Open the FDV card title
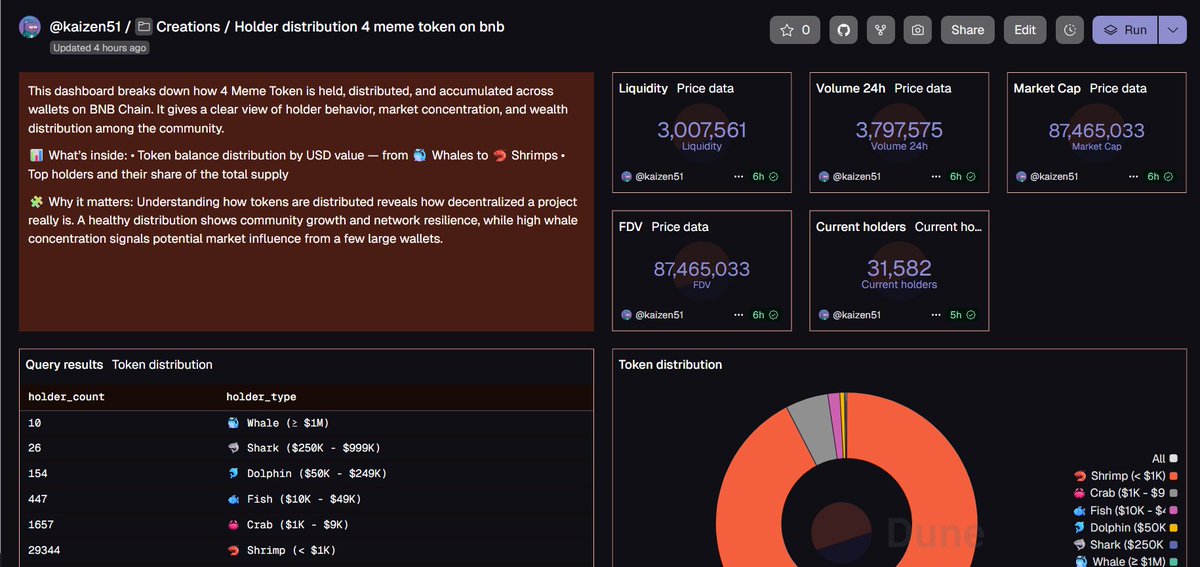Viewport: 1200px width, 567px height. point(631,227)
